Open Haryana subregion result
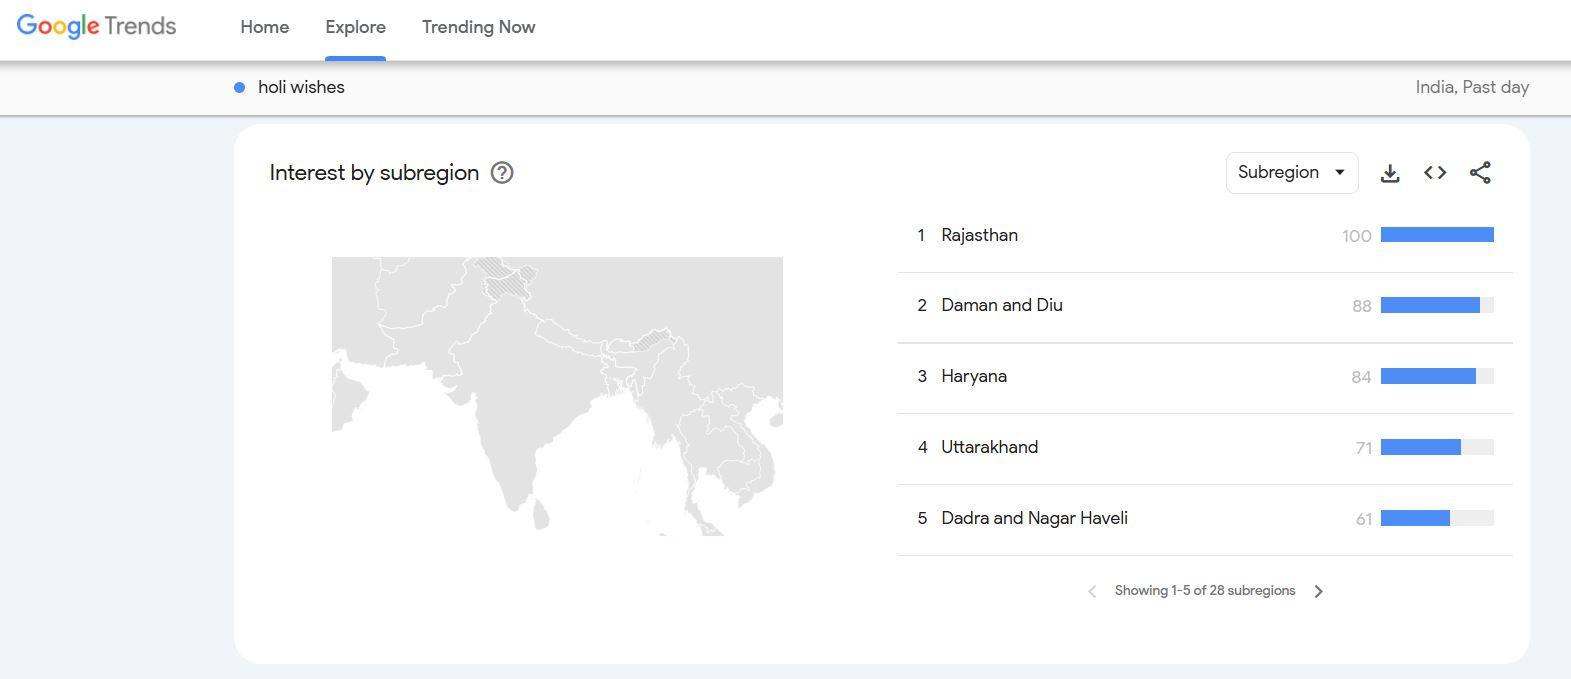The width and height of the screenshot is (1571, 679). (x=1205, y=377)
